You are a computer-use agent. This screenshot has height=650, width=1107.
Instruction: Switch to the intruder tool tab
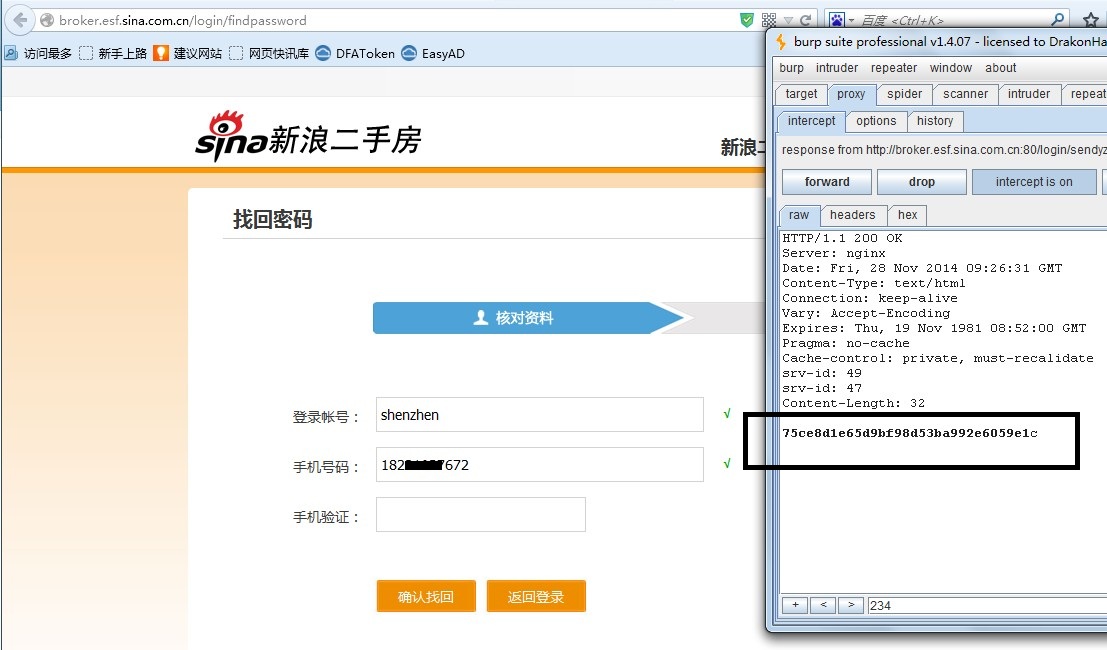1029,94
